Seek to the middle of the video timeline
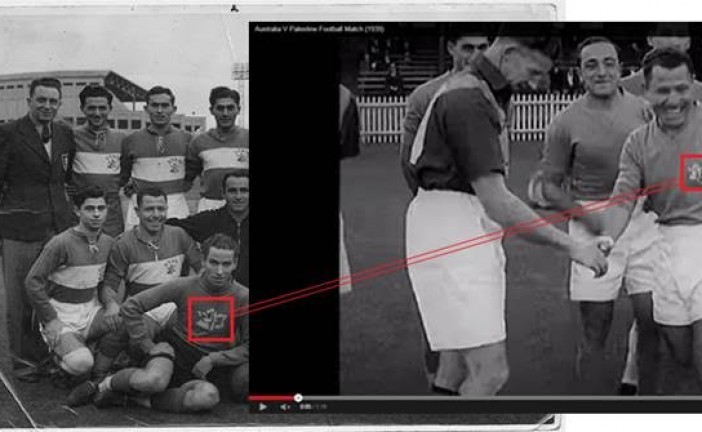Image resolution: width=702 pixels, height=432 pixels. click(x=476, y=397)
